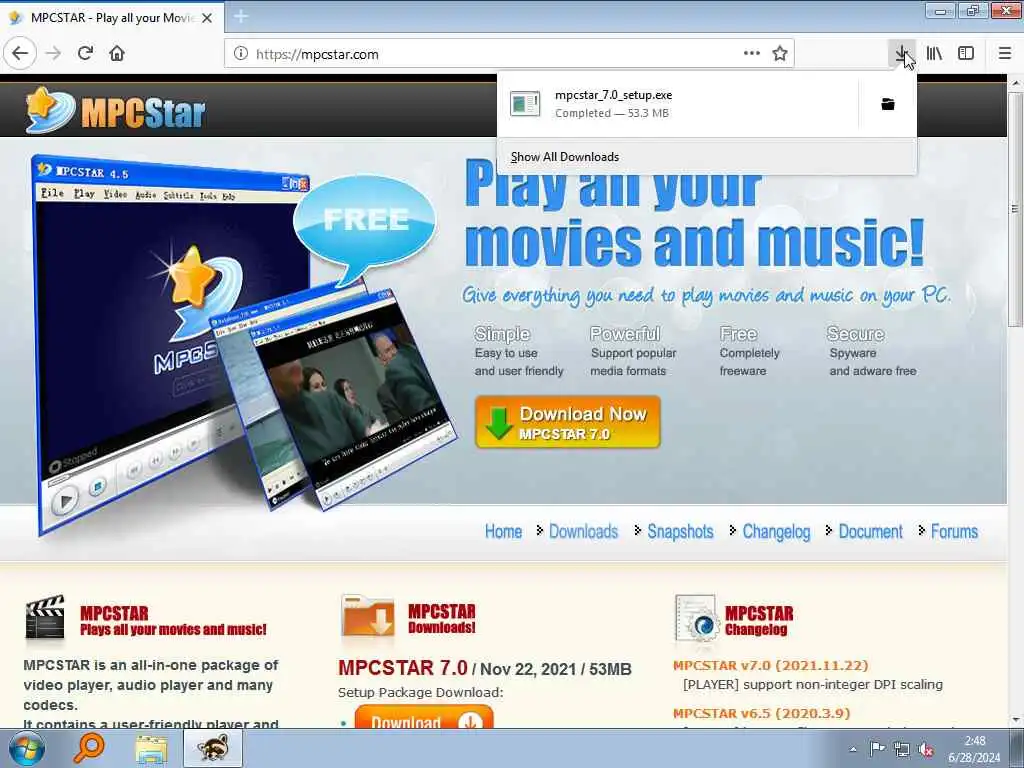Show sidebars toolbar icon
Image resolution: width=1024 pixels, height=768 pixels.
point(966,54)
